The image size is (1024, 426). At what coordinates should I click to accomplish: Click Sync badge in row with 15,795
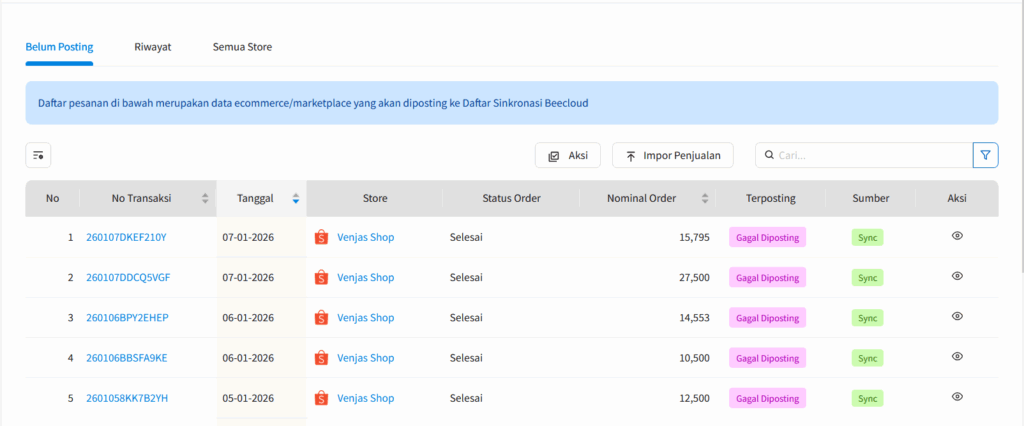click(x=867, y=238)
